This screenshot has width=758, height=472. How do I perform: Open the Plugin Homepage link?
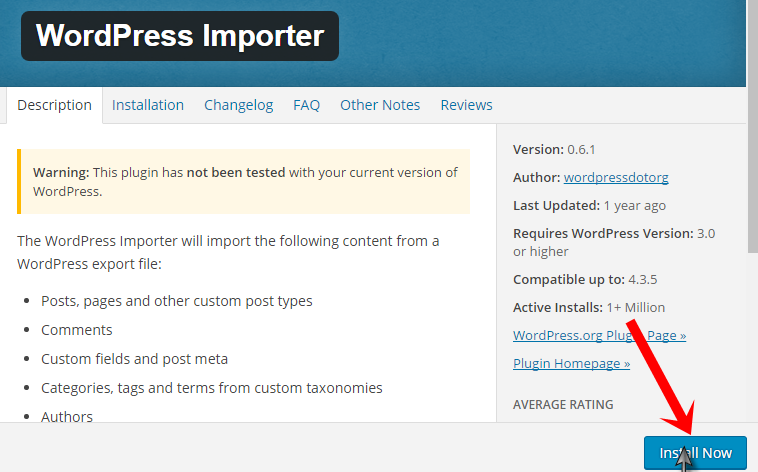click(571, 363)
